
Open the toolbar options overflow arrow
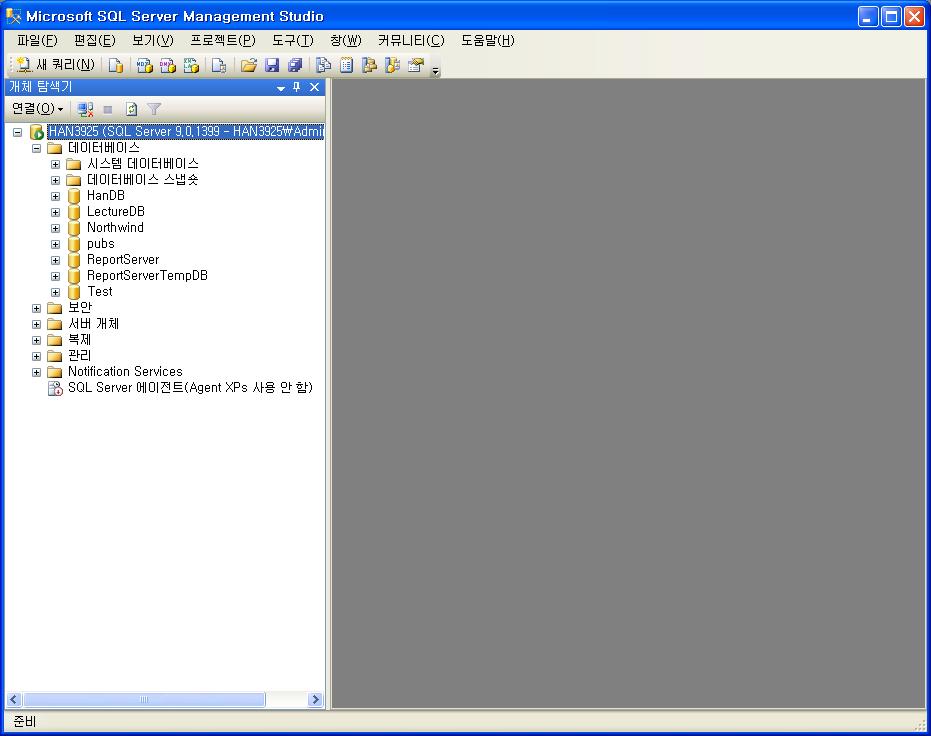pyautogui.click(x=435, y=71)
